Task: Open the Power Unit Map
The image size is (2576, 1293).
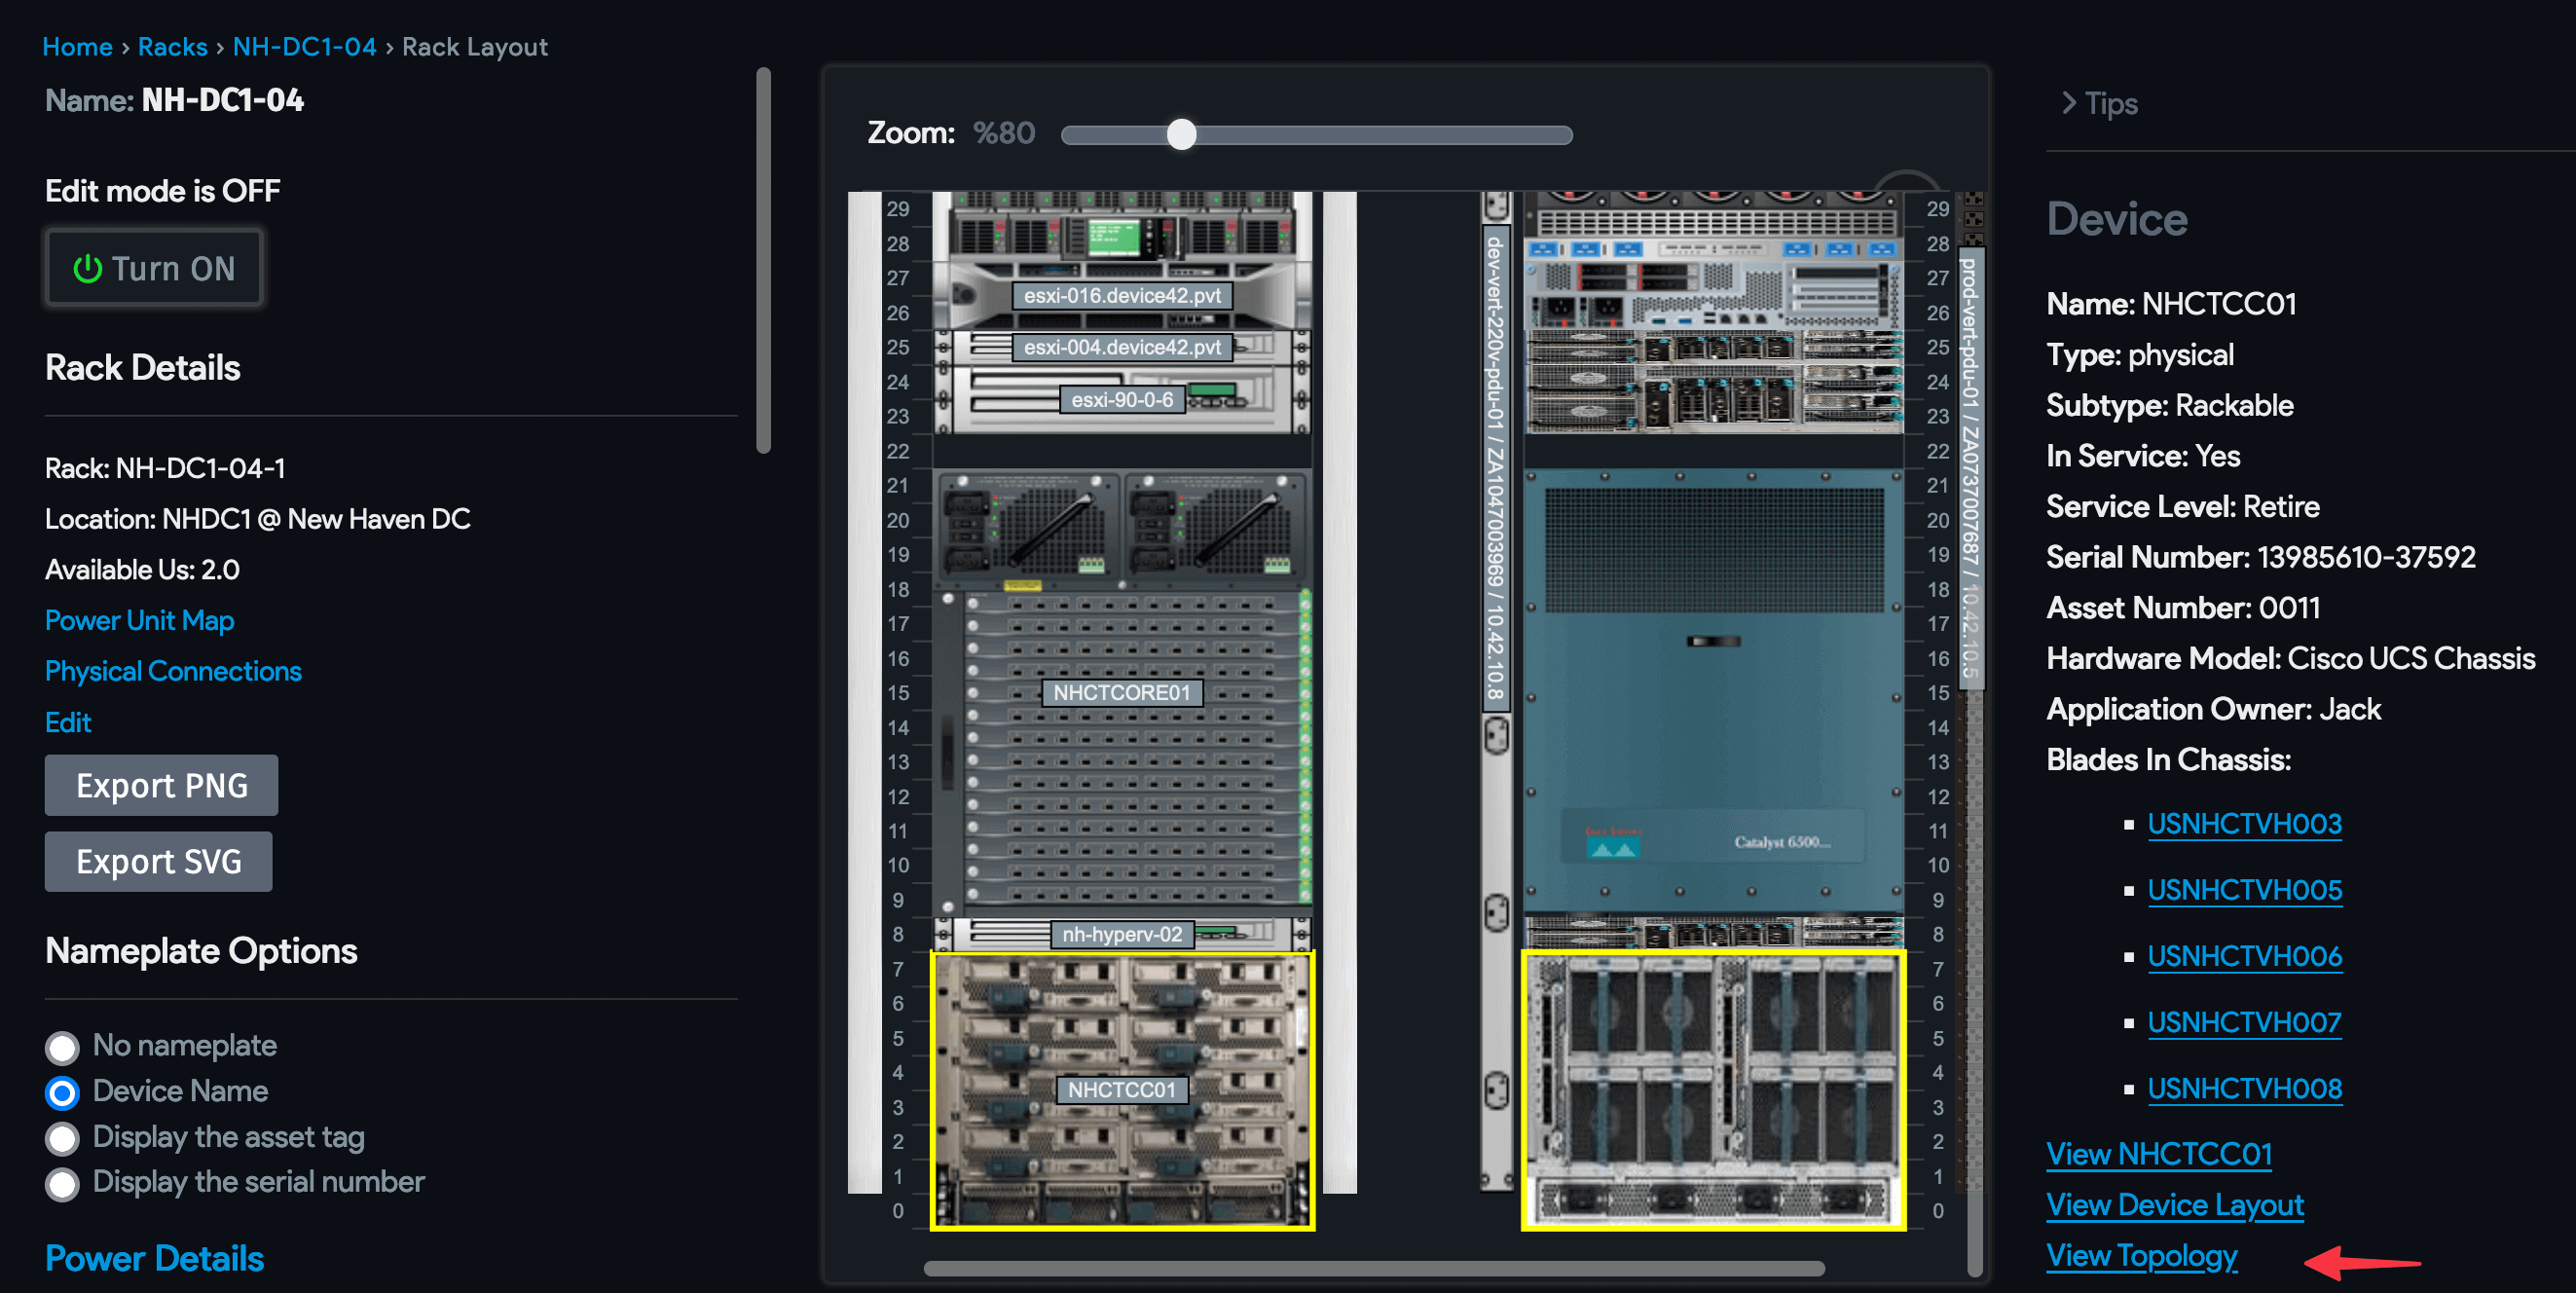Action: tap(139, 620)
